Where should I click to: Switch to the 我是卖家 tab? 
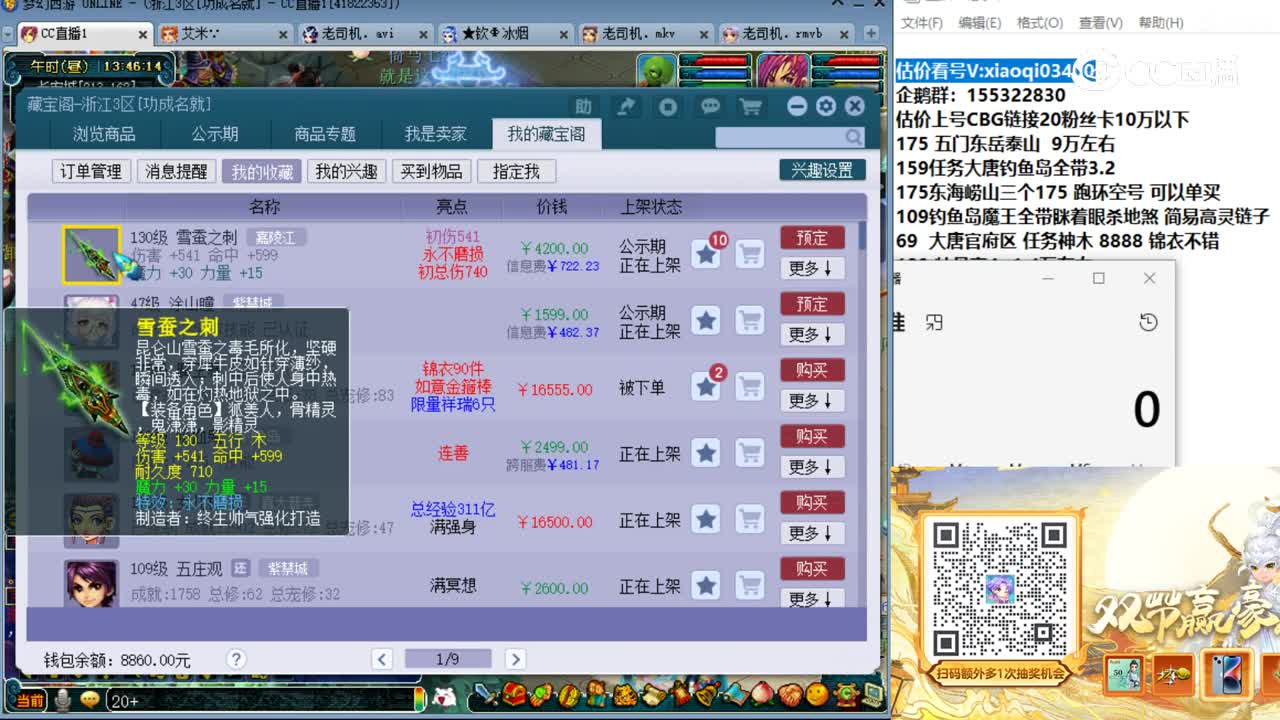pyautogui.click(x=435, y=134)
